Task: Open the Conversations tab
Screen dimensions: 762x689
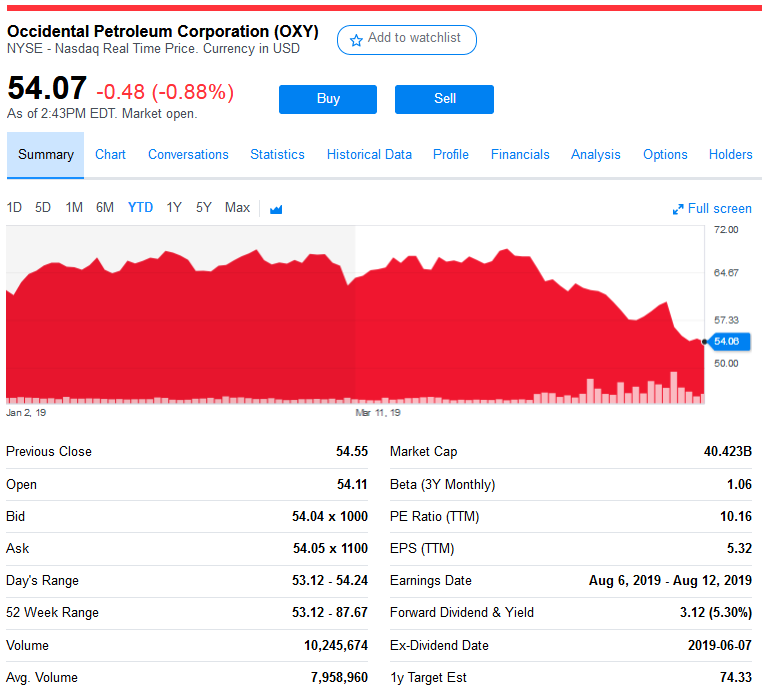Action: 188,155
